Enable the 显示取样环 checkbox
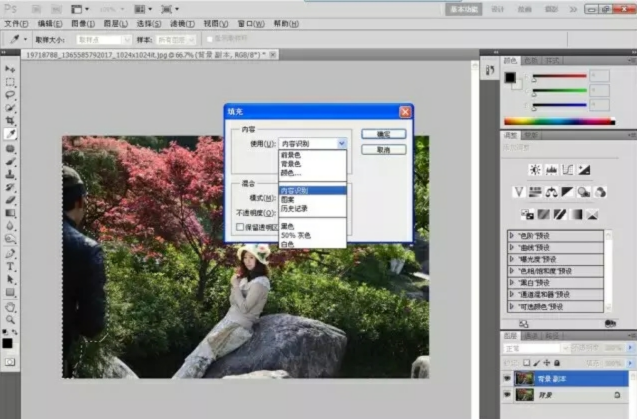 coord(210,39)
